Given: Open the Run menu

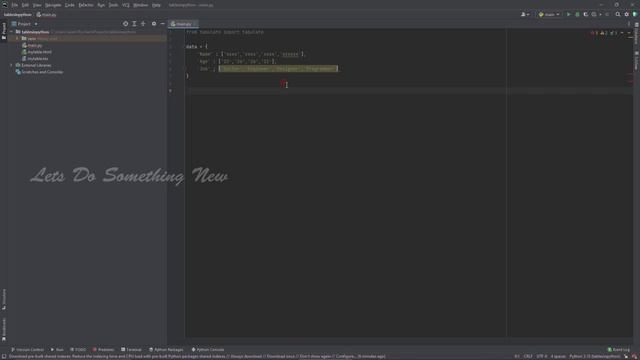Looking at the screenshot, I should (101, 5).
